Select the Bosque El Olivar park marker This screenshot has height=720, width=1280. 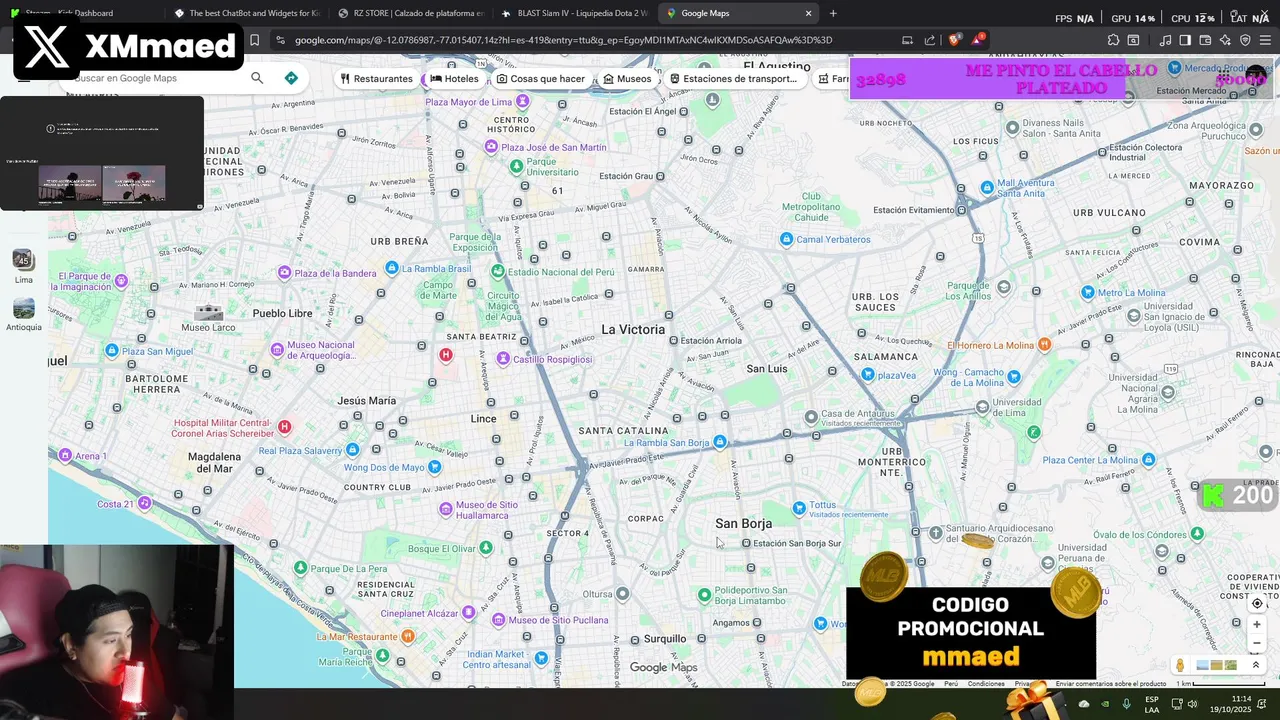tap(486, 548)
